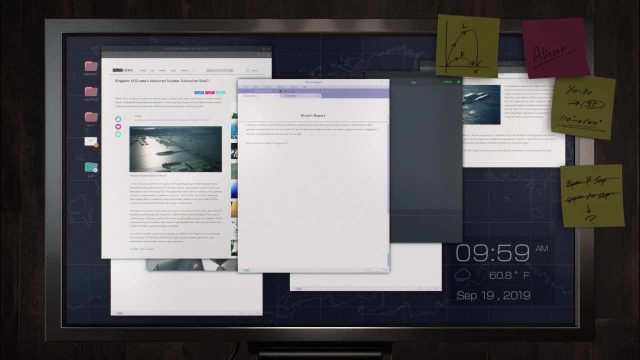Open the submarine article headline
Viewport: 640px width, 360px height.
coord(162,81)
